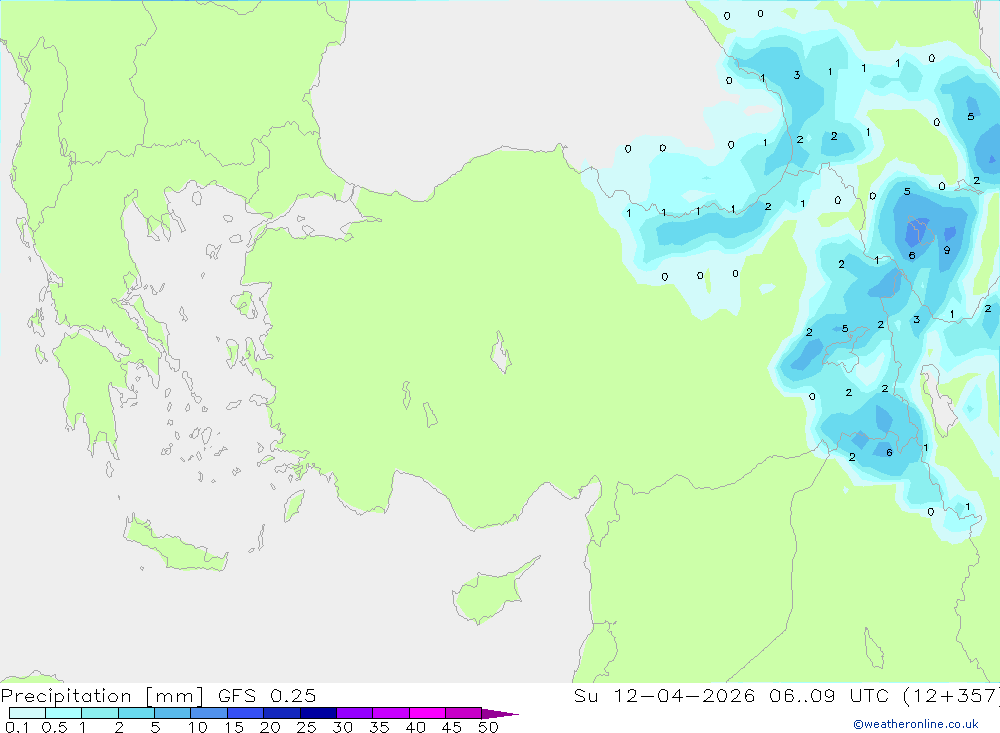Select the legend label '25'

pyautogui.click(x=307, y=727)
